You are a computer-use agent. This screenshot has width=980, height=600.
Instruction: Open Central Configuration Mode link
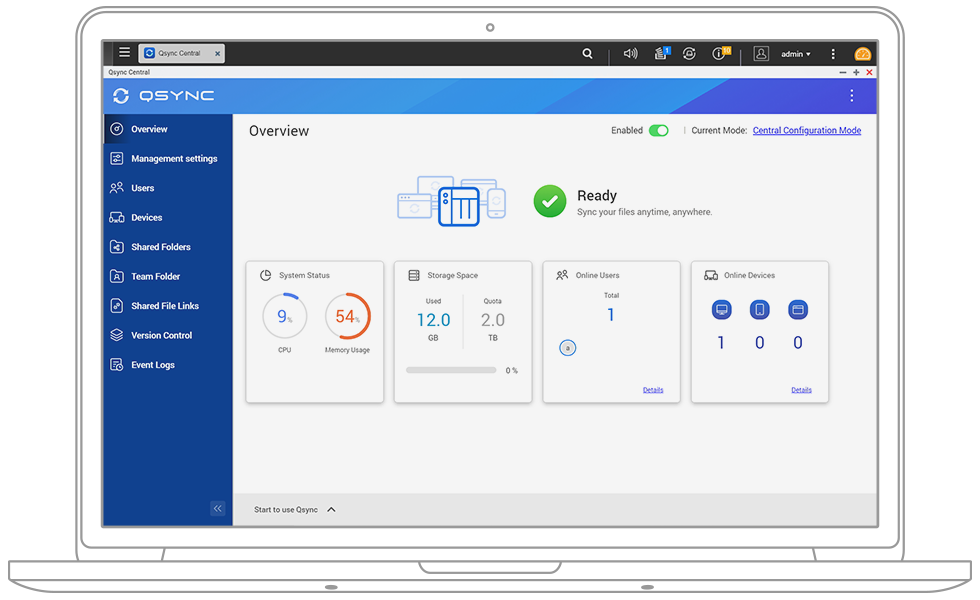click(x=807, y=130)
